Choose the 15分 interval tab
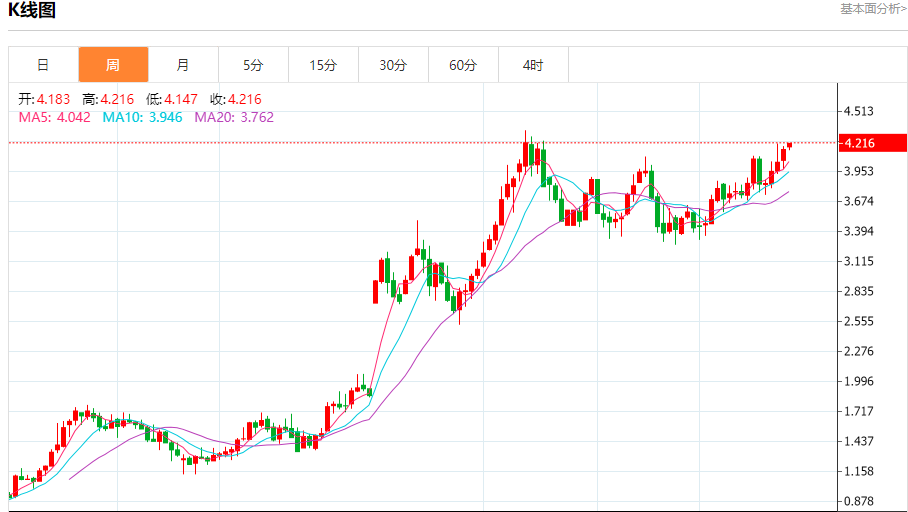The height and width of the screenshot is (512, 908). point(323,65)
